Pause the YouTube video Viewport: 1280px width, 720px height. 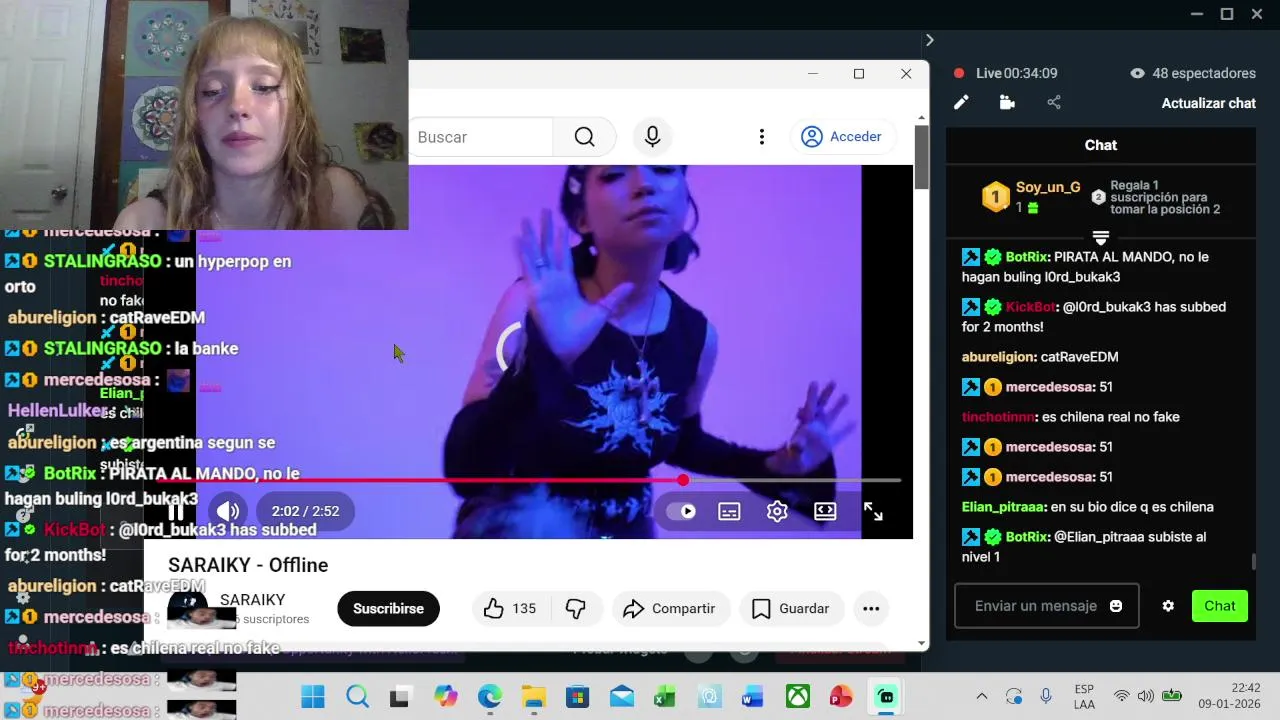point(175,511)
